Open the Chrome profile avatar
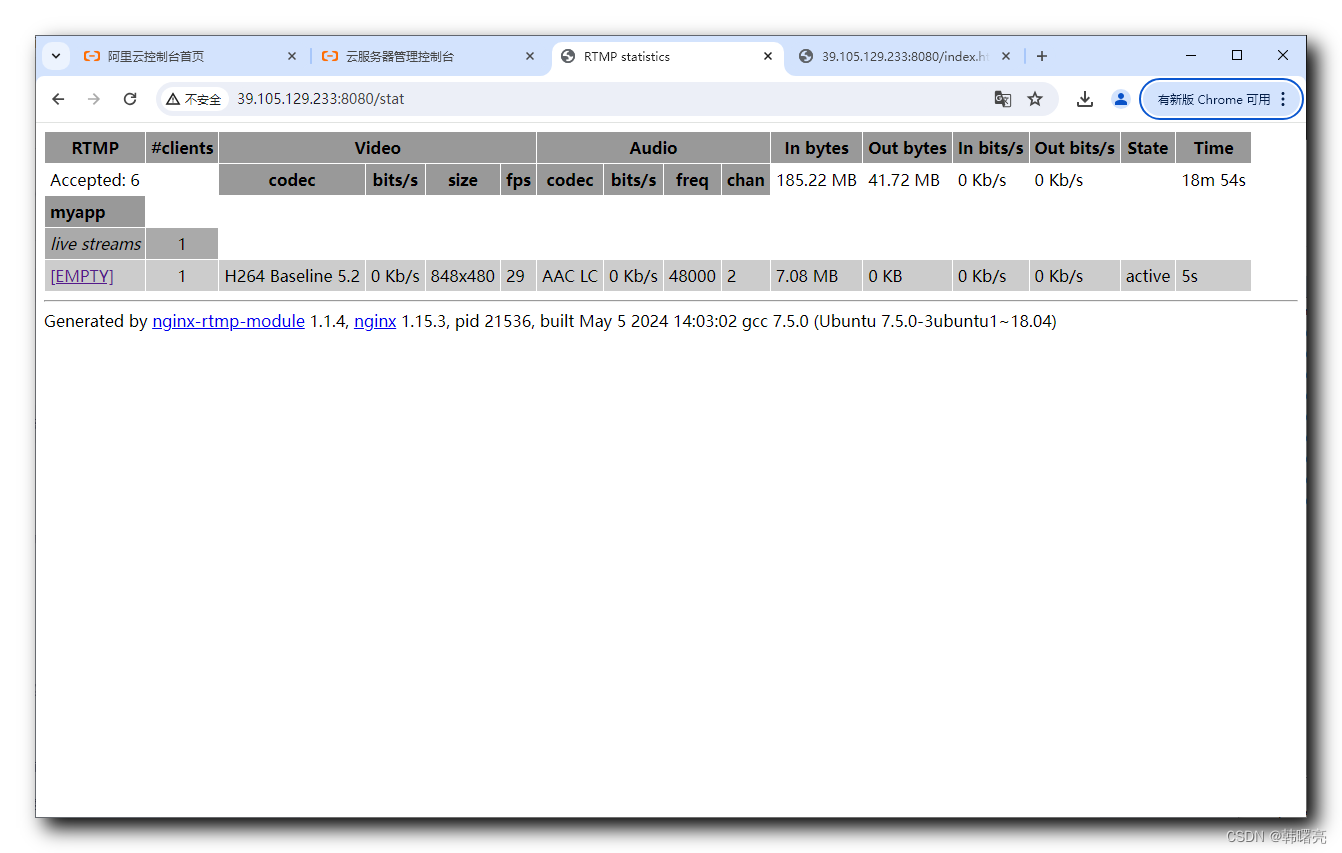1342x853 pixels. [1120, 99]
